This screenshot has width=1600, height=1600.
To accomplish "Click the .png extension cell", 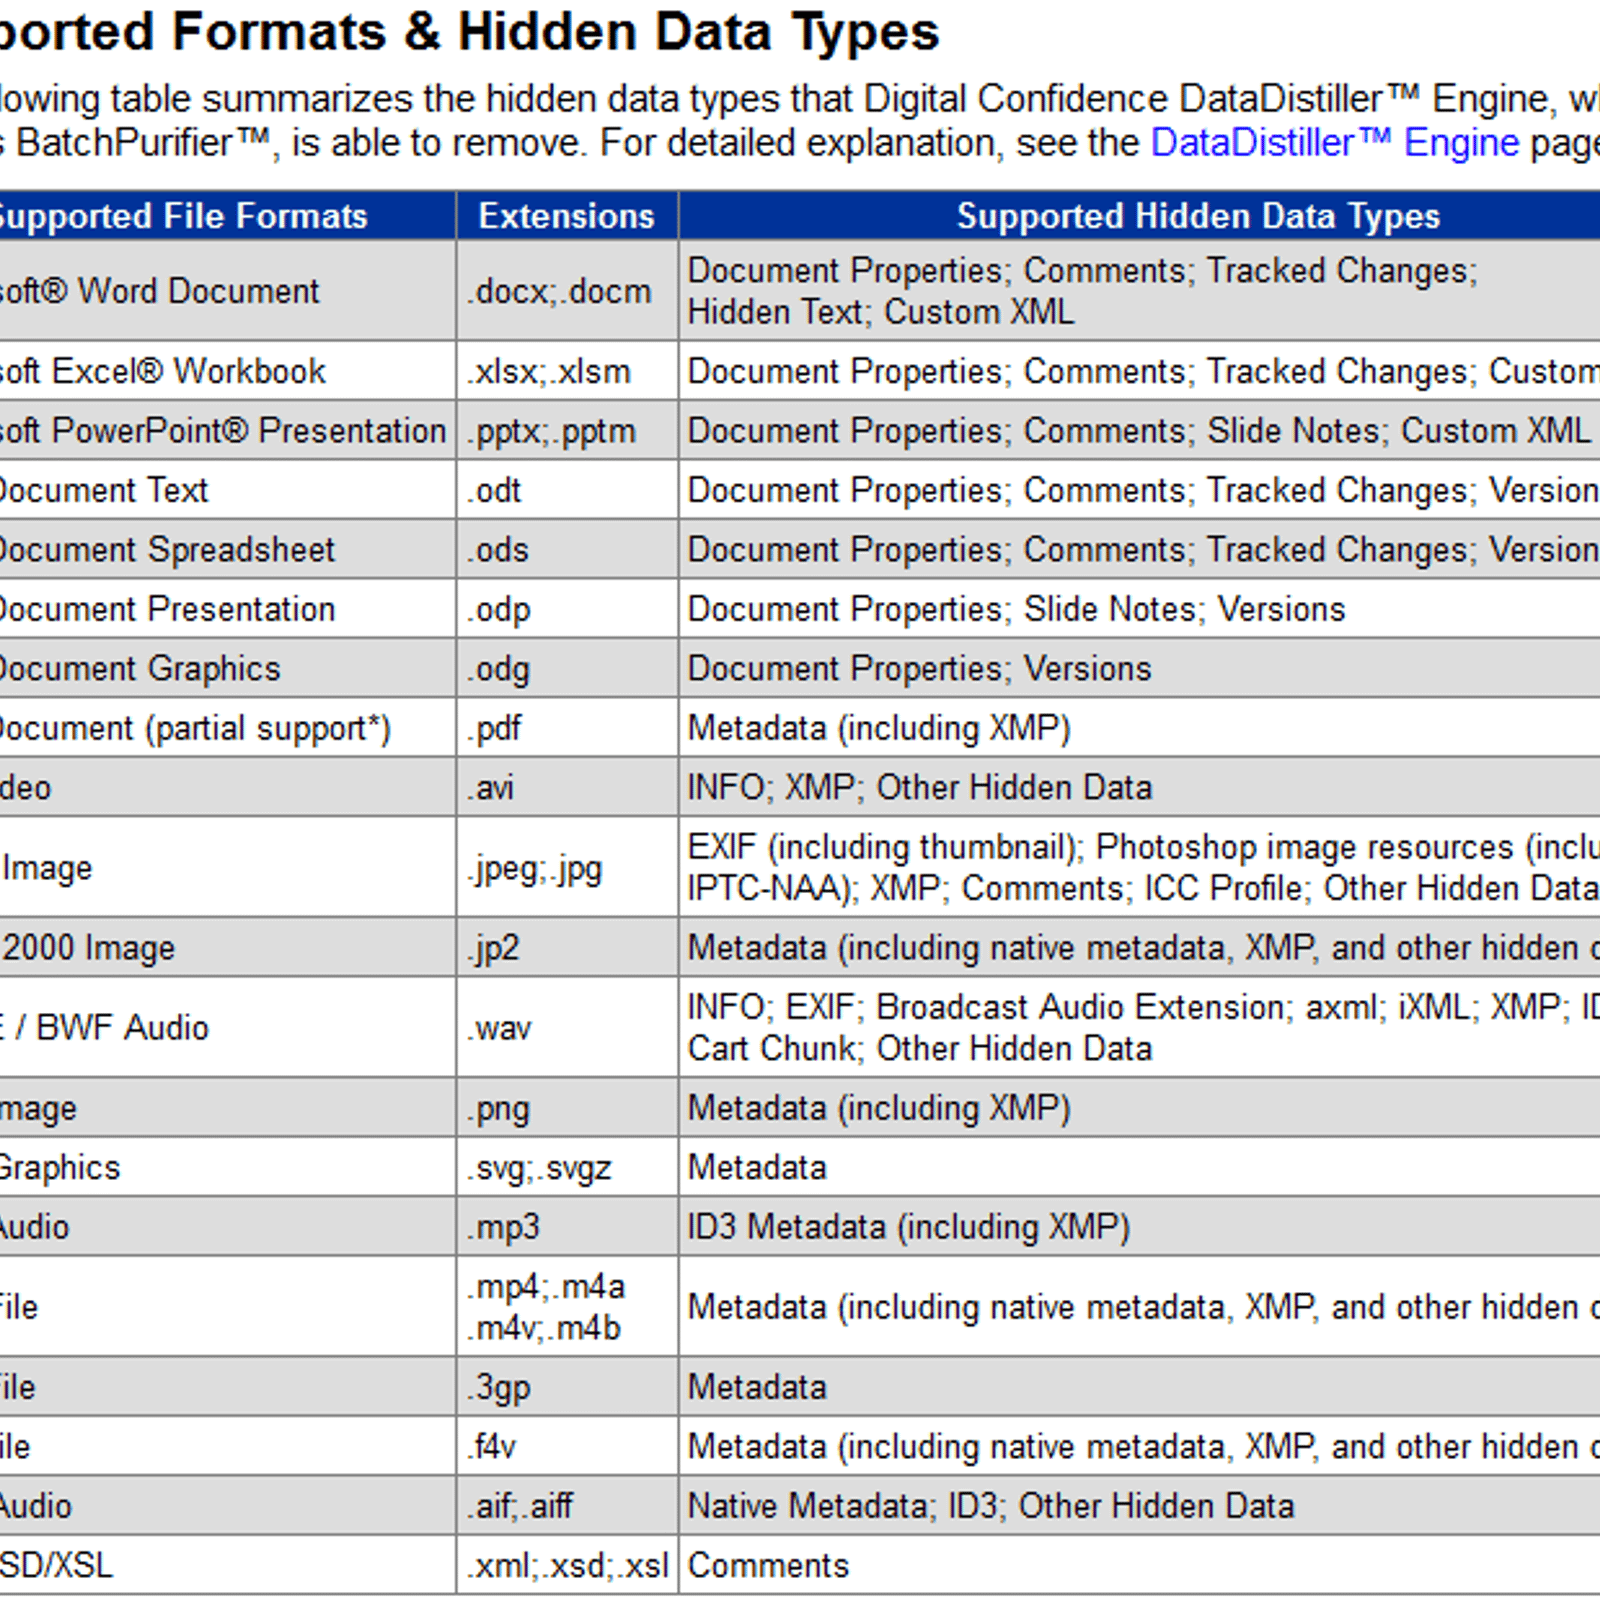I will [567, 1108].
